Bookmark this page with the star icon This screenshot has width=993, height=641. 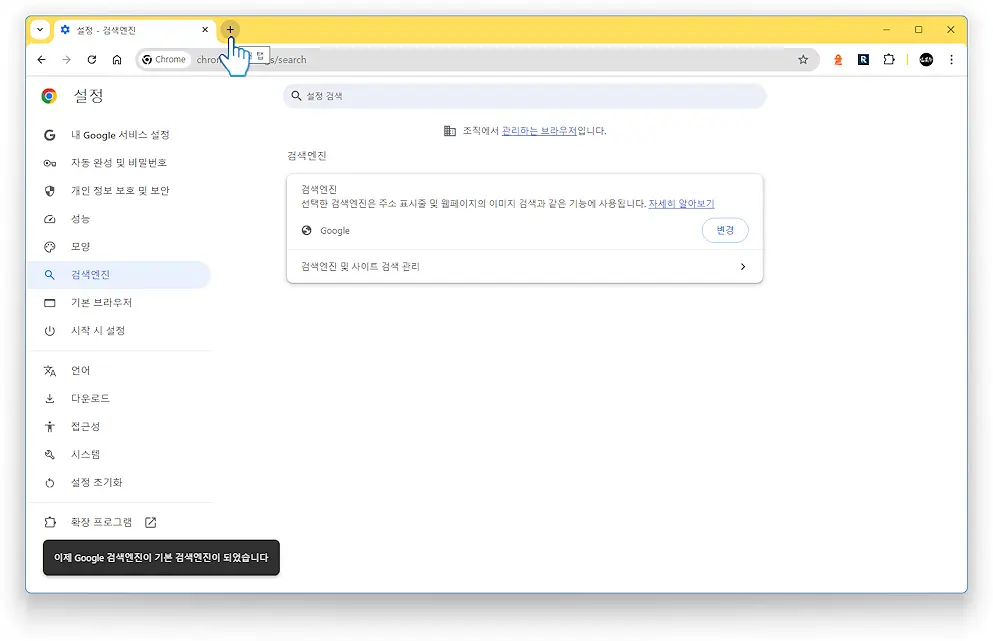click(x=804, y=60)
